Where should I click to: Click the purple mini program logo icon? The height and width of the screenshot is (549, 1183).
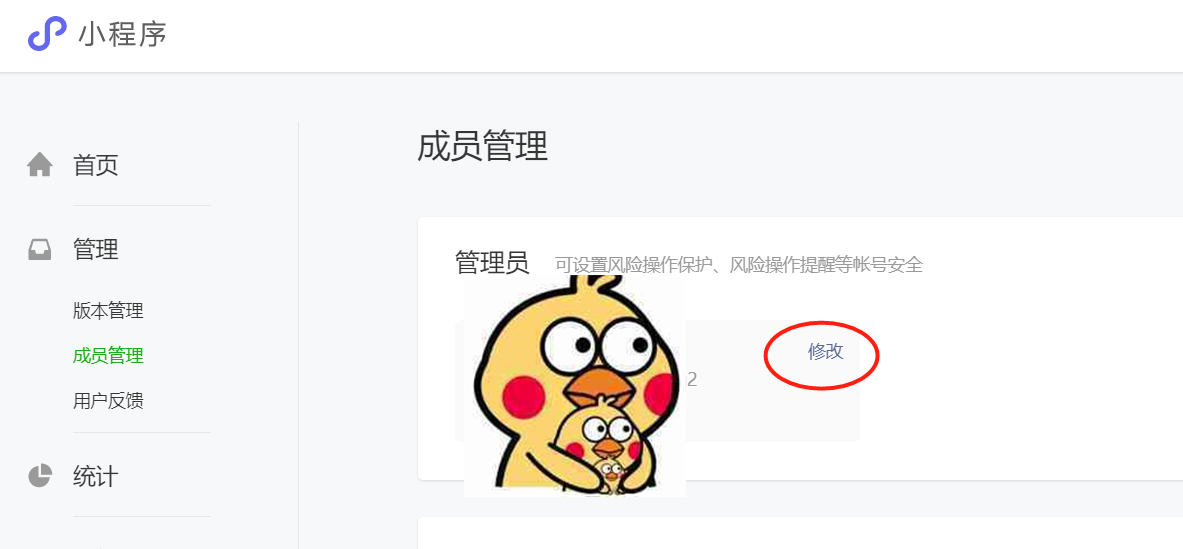(x=47, y=34)
